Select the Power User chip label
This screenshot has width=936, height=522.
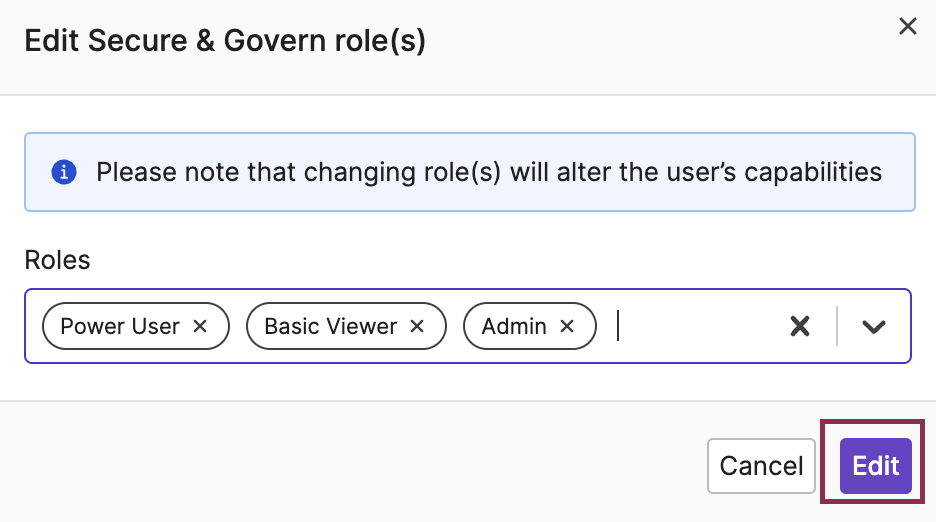click(x=120, y=326)
